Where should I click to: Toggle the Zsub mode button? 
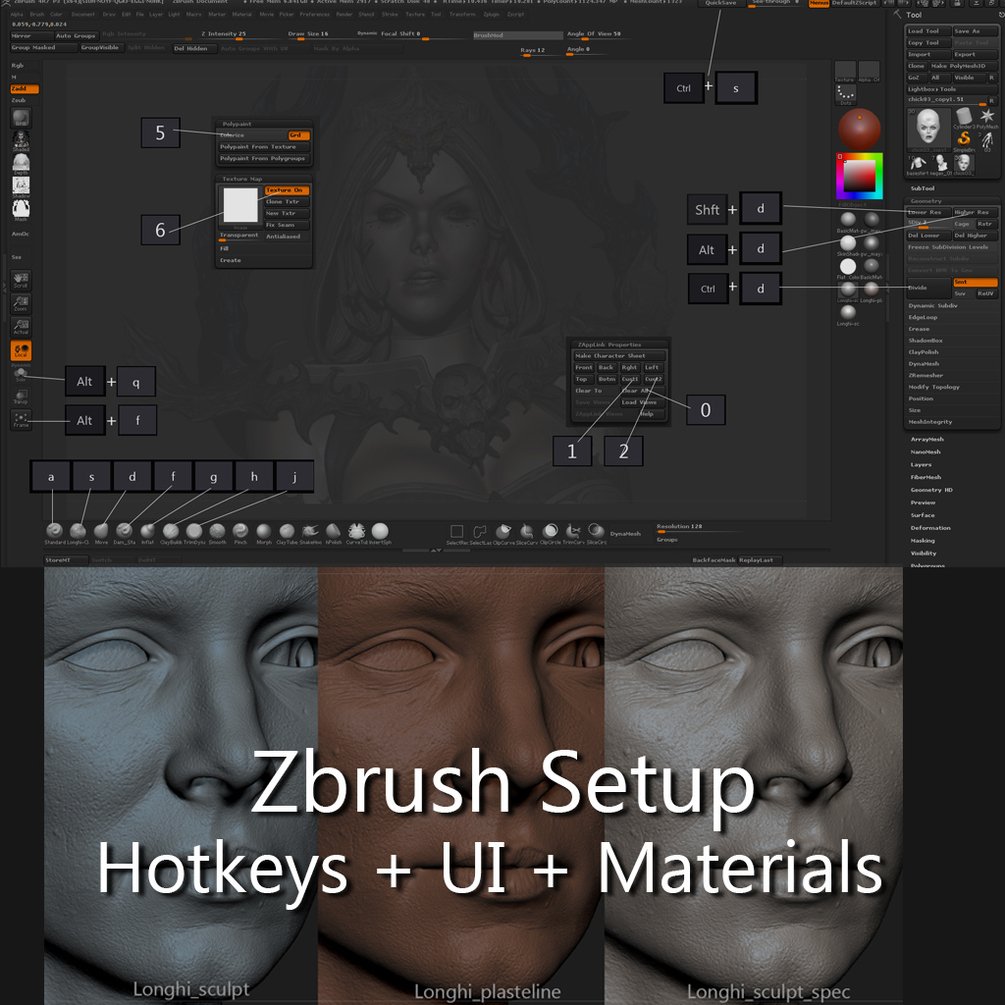coord(19,100)
